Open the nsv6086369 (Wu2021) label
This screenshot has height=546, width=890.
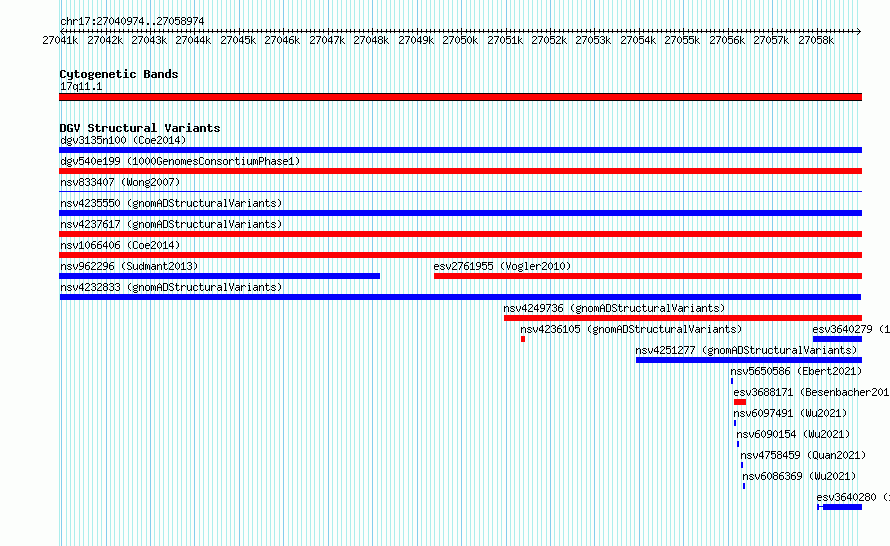click(x=799, y=476)
